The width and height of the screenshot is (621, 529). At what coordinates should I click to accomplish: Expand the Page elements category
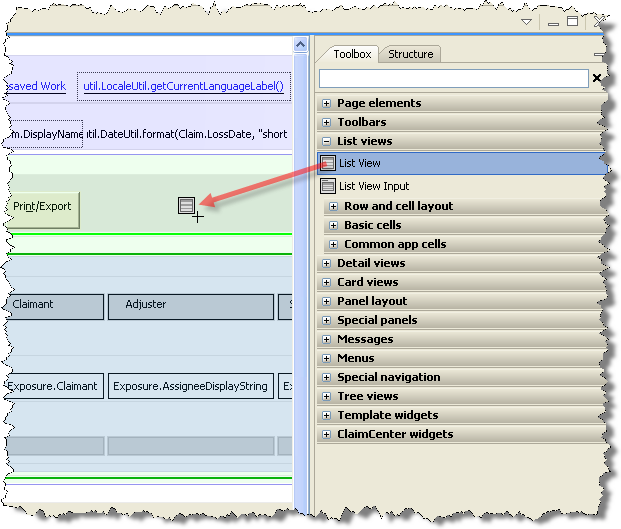326,103
